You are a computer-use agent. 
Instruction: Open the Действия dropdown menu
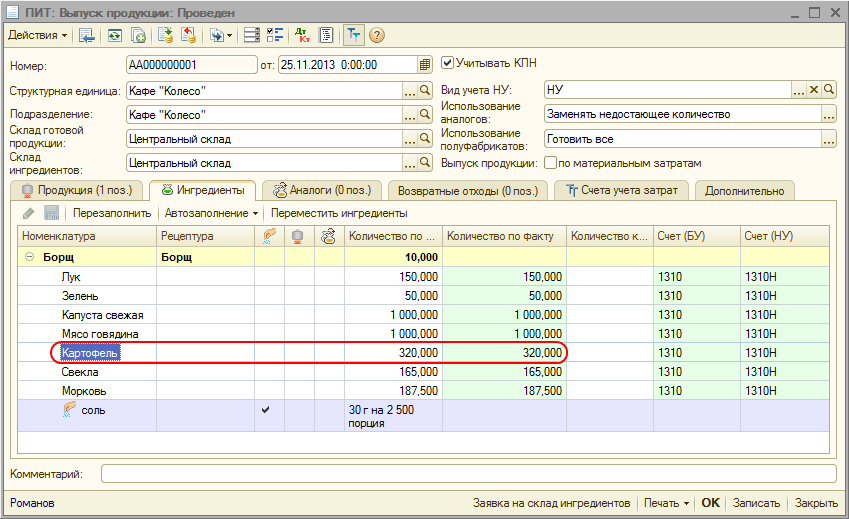[38, 36]
